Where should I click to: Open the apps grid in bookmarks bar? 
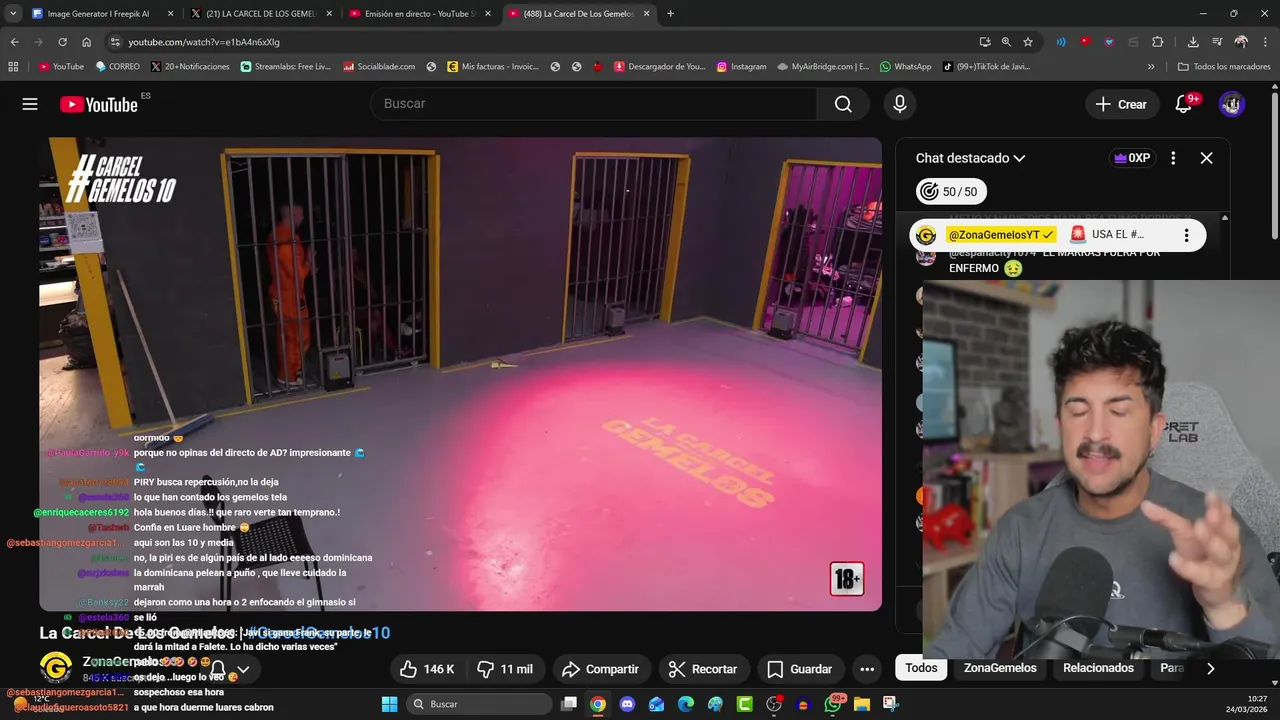pos(13,67)
